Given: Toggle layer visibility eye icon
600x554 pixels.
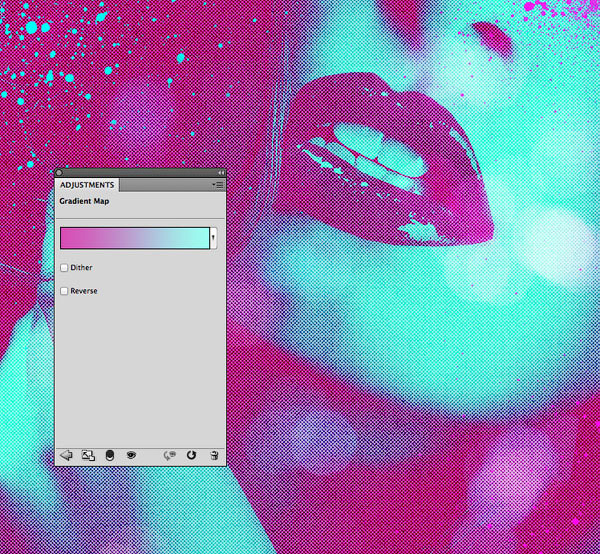Looking at the screenshot, I should point(131,455).
